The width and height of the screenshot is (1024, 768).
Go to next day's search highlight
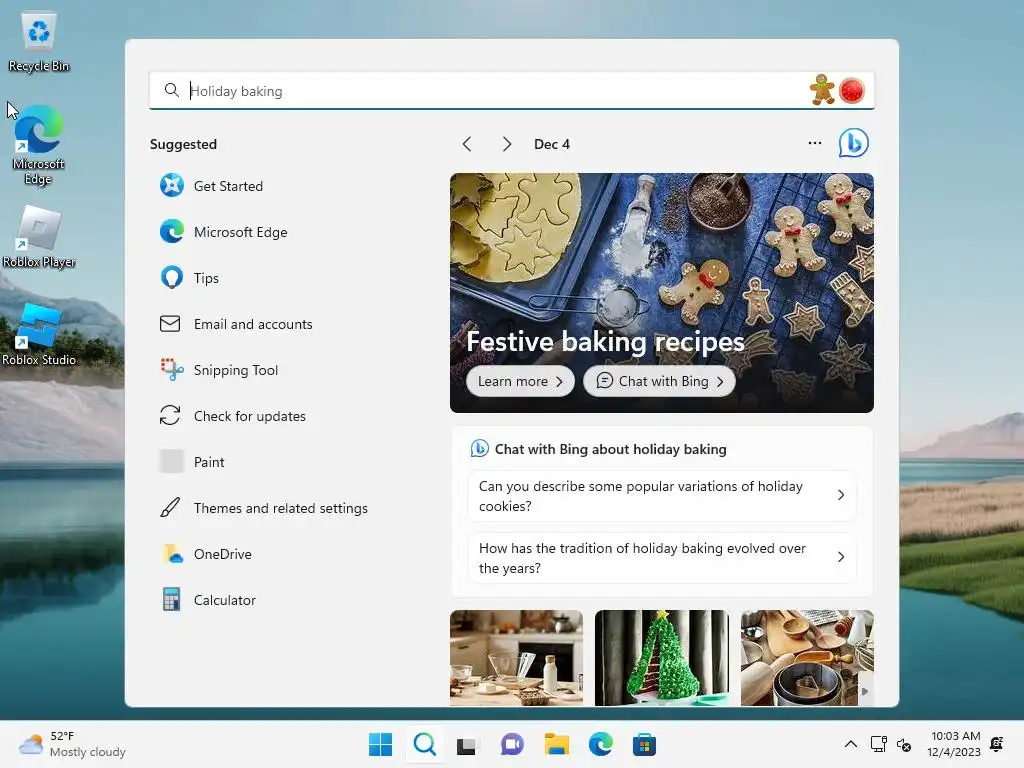507,144
